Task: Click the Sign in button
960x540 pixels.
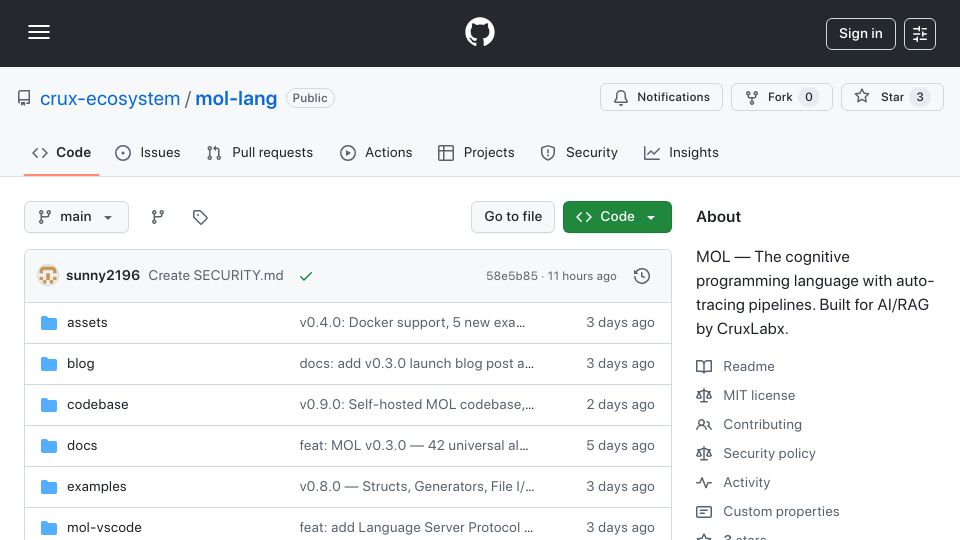Action: (x=860, y=34)
